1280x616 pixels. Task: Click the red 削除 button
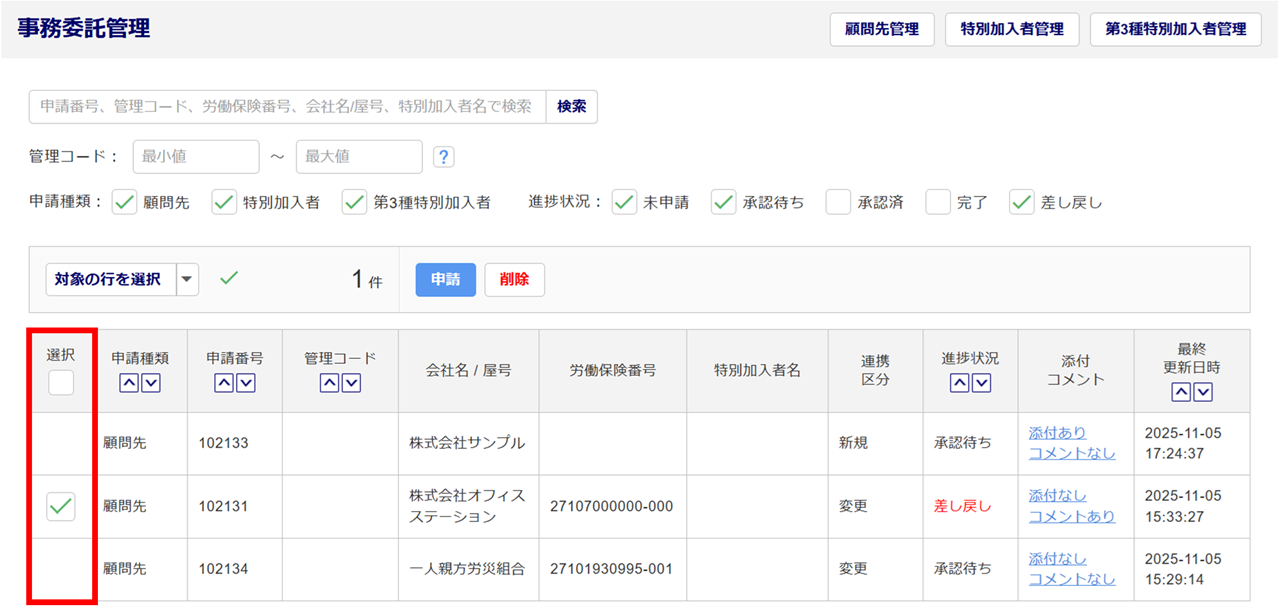click(514, 280)
